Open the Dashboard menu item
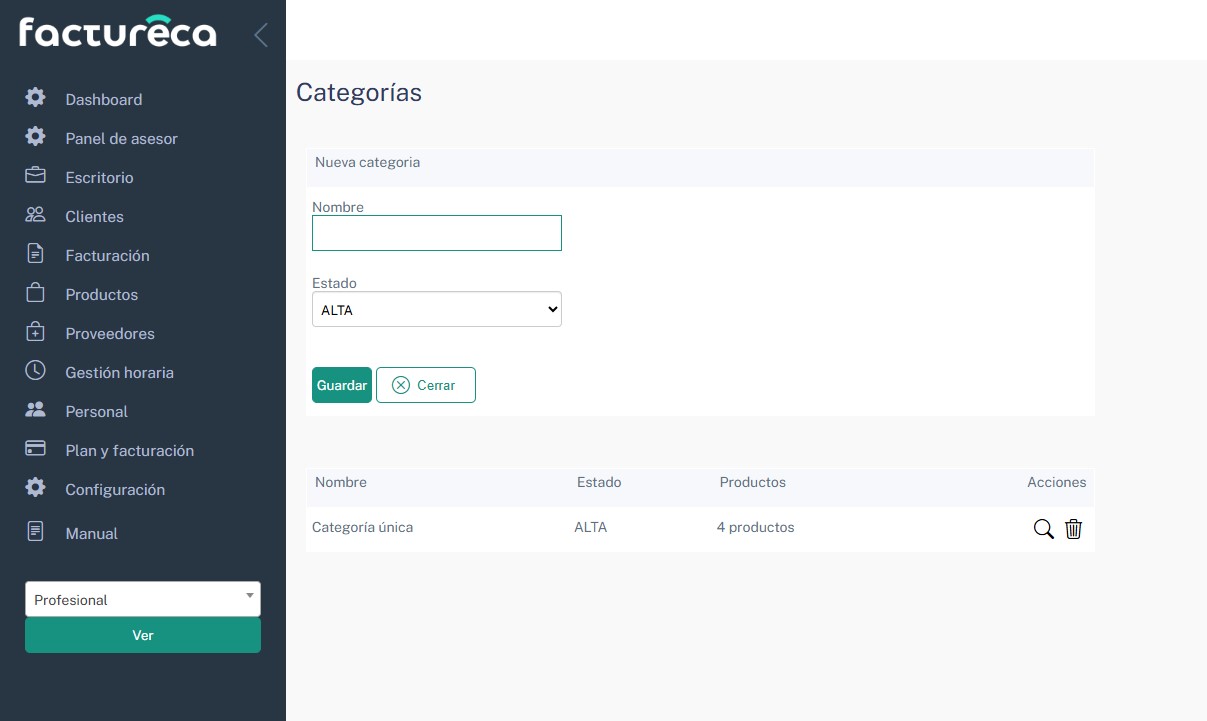This screenshot has height=721, width=1207. pyautogui.click(x=103, y=99)
